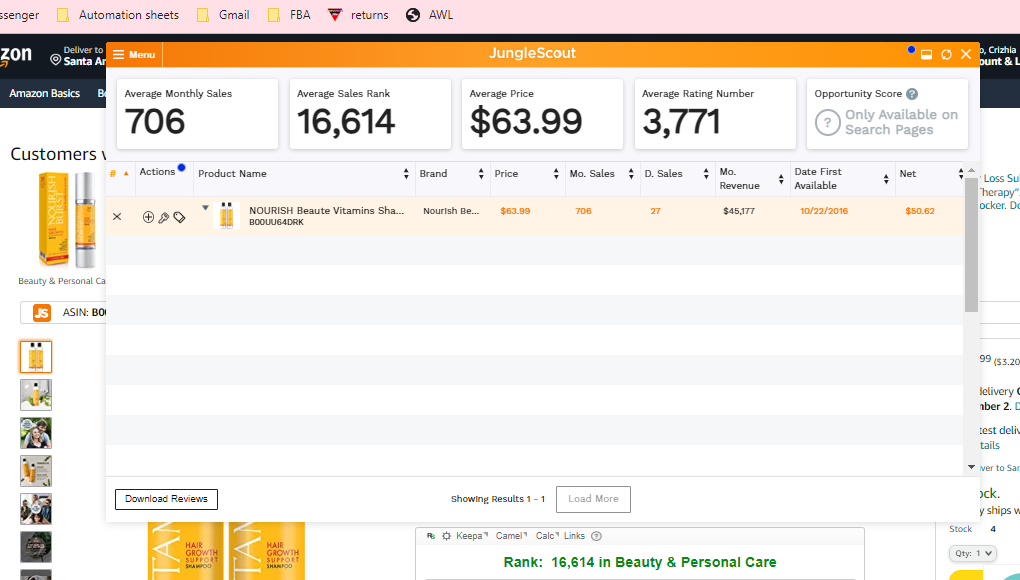The height and width of the screenshot is (580, 1020).
Task: Add NOURISH product to tracker
Action: (148, 217)
